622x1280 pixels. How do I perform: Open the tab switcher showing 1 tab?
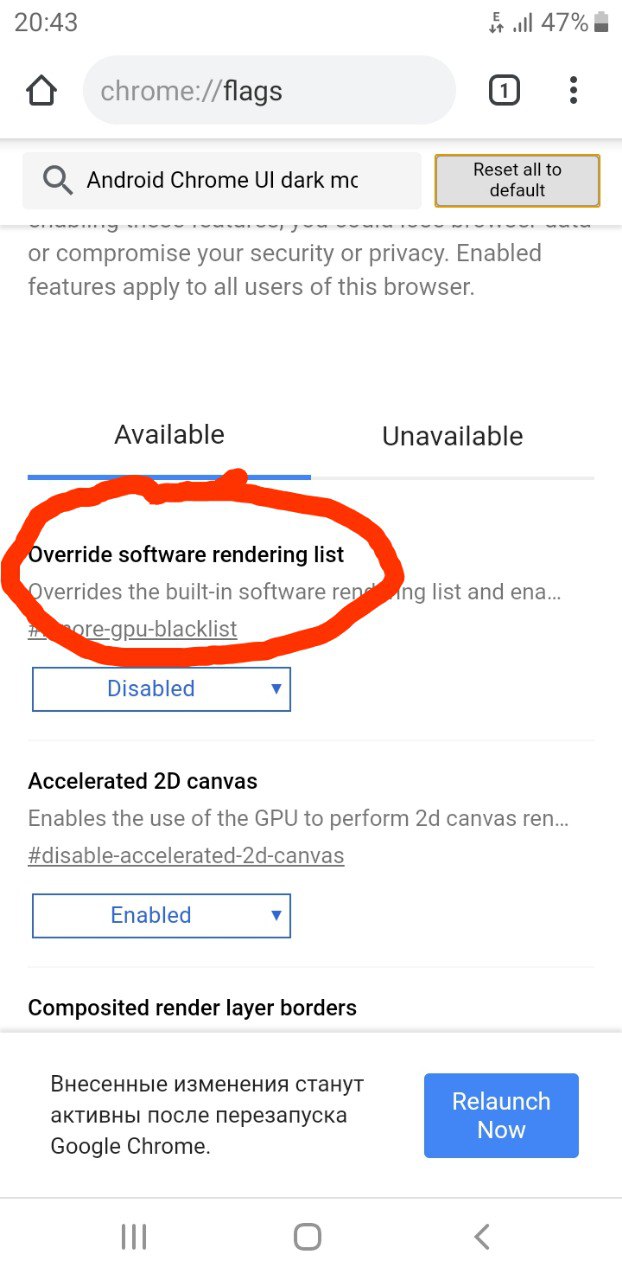(x=504, y=91)
